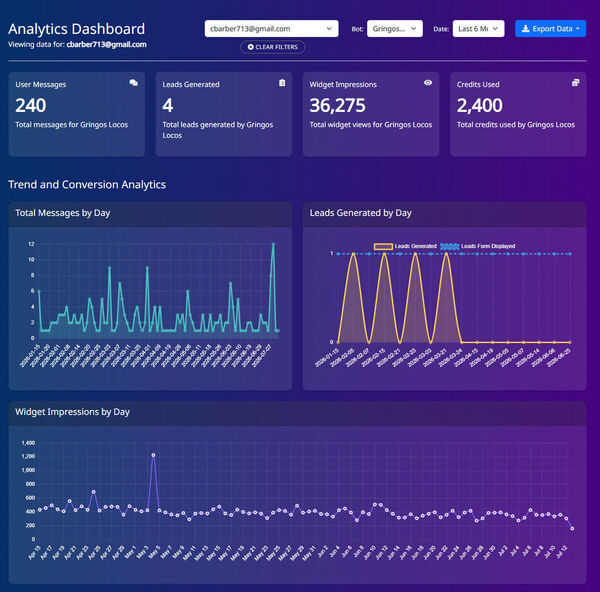The image size is (600, 592).
Task: Click the yellow Leads Generated legend swatch
Action: tap(383, 246)
